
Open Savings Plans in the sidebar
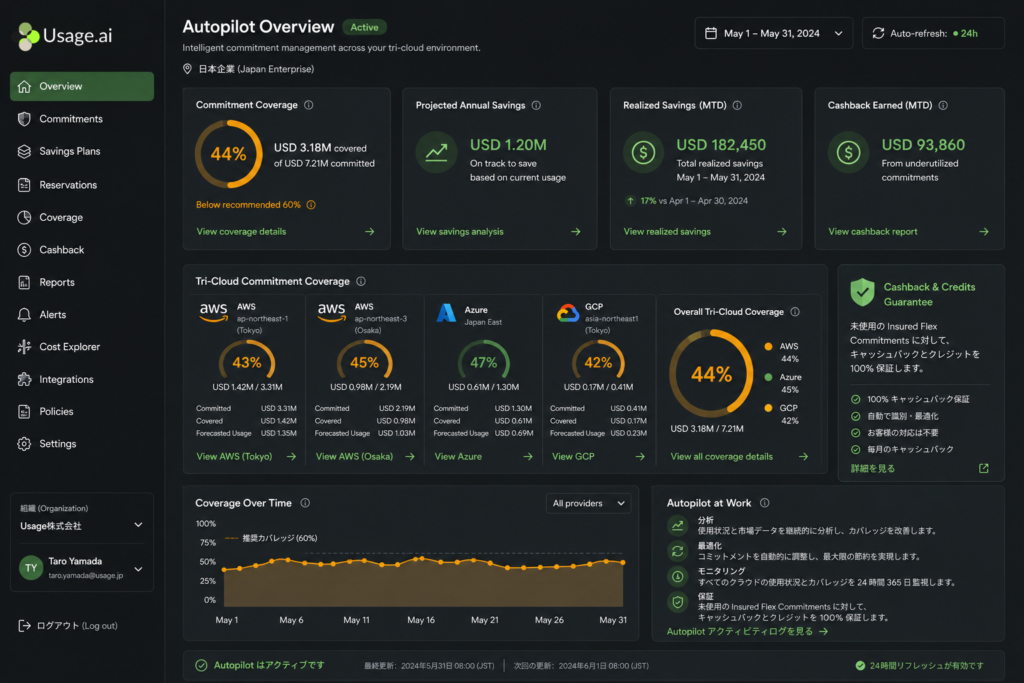click(82, 151)
